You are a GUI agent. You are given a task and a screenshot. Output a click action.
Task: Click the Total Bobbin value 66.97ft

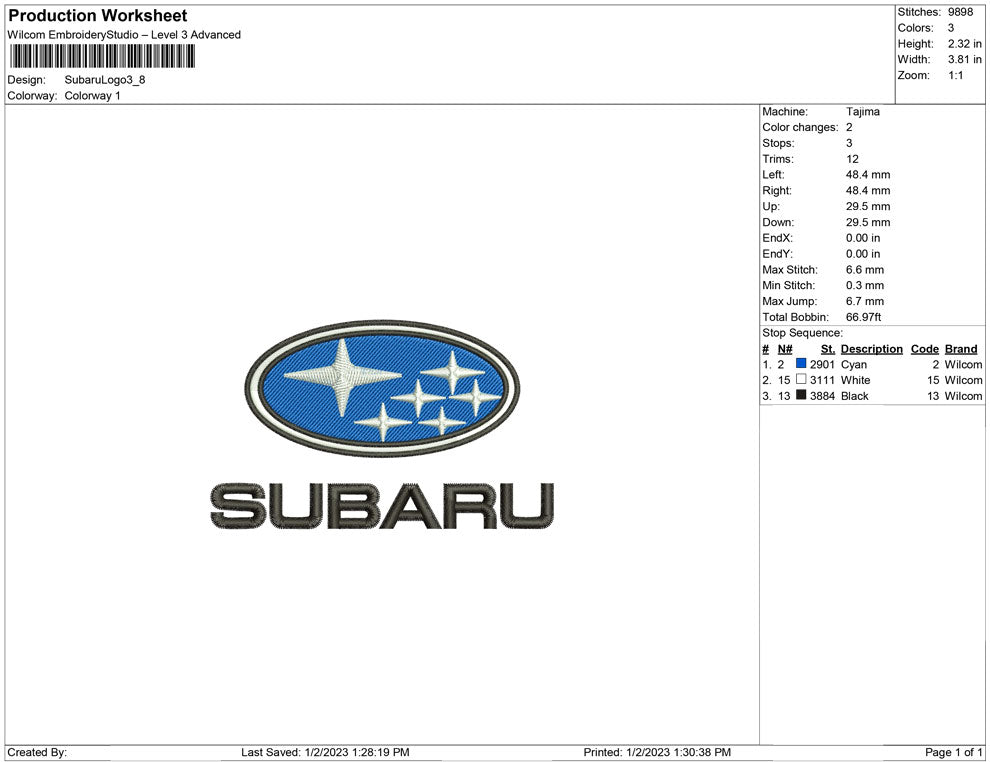864,317
